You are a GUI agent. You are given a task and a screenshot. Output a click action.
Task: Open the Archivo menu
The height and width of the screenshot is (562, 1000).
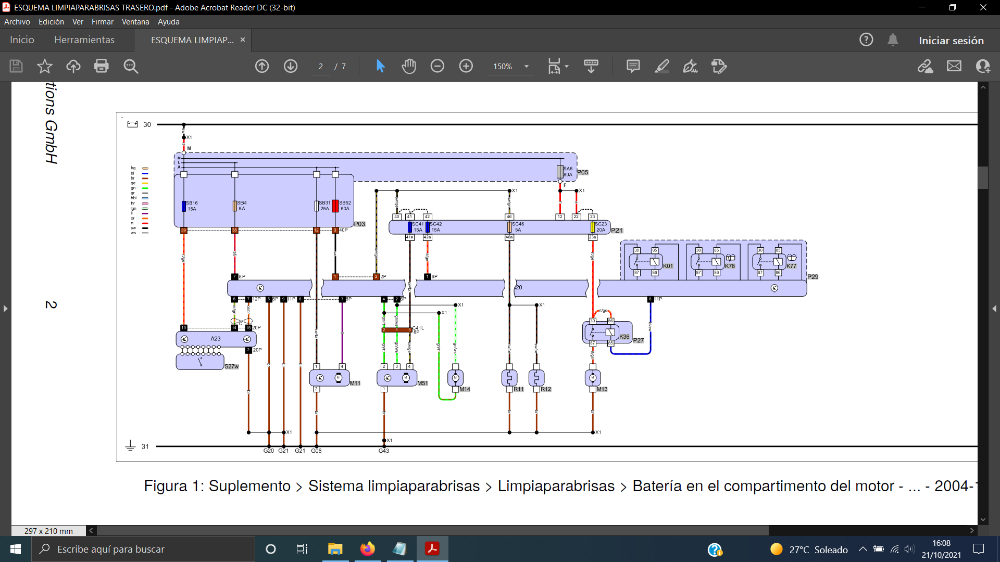(17, 22)
